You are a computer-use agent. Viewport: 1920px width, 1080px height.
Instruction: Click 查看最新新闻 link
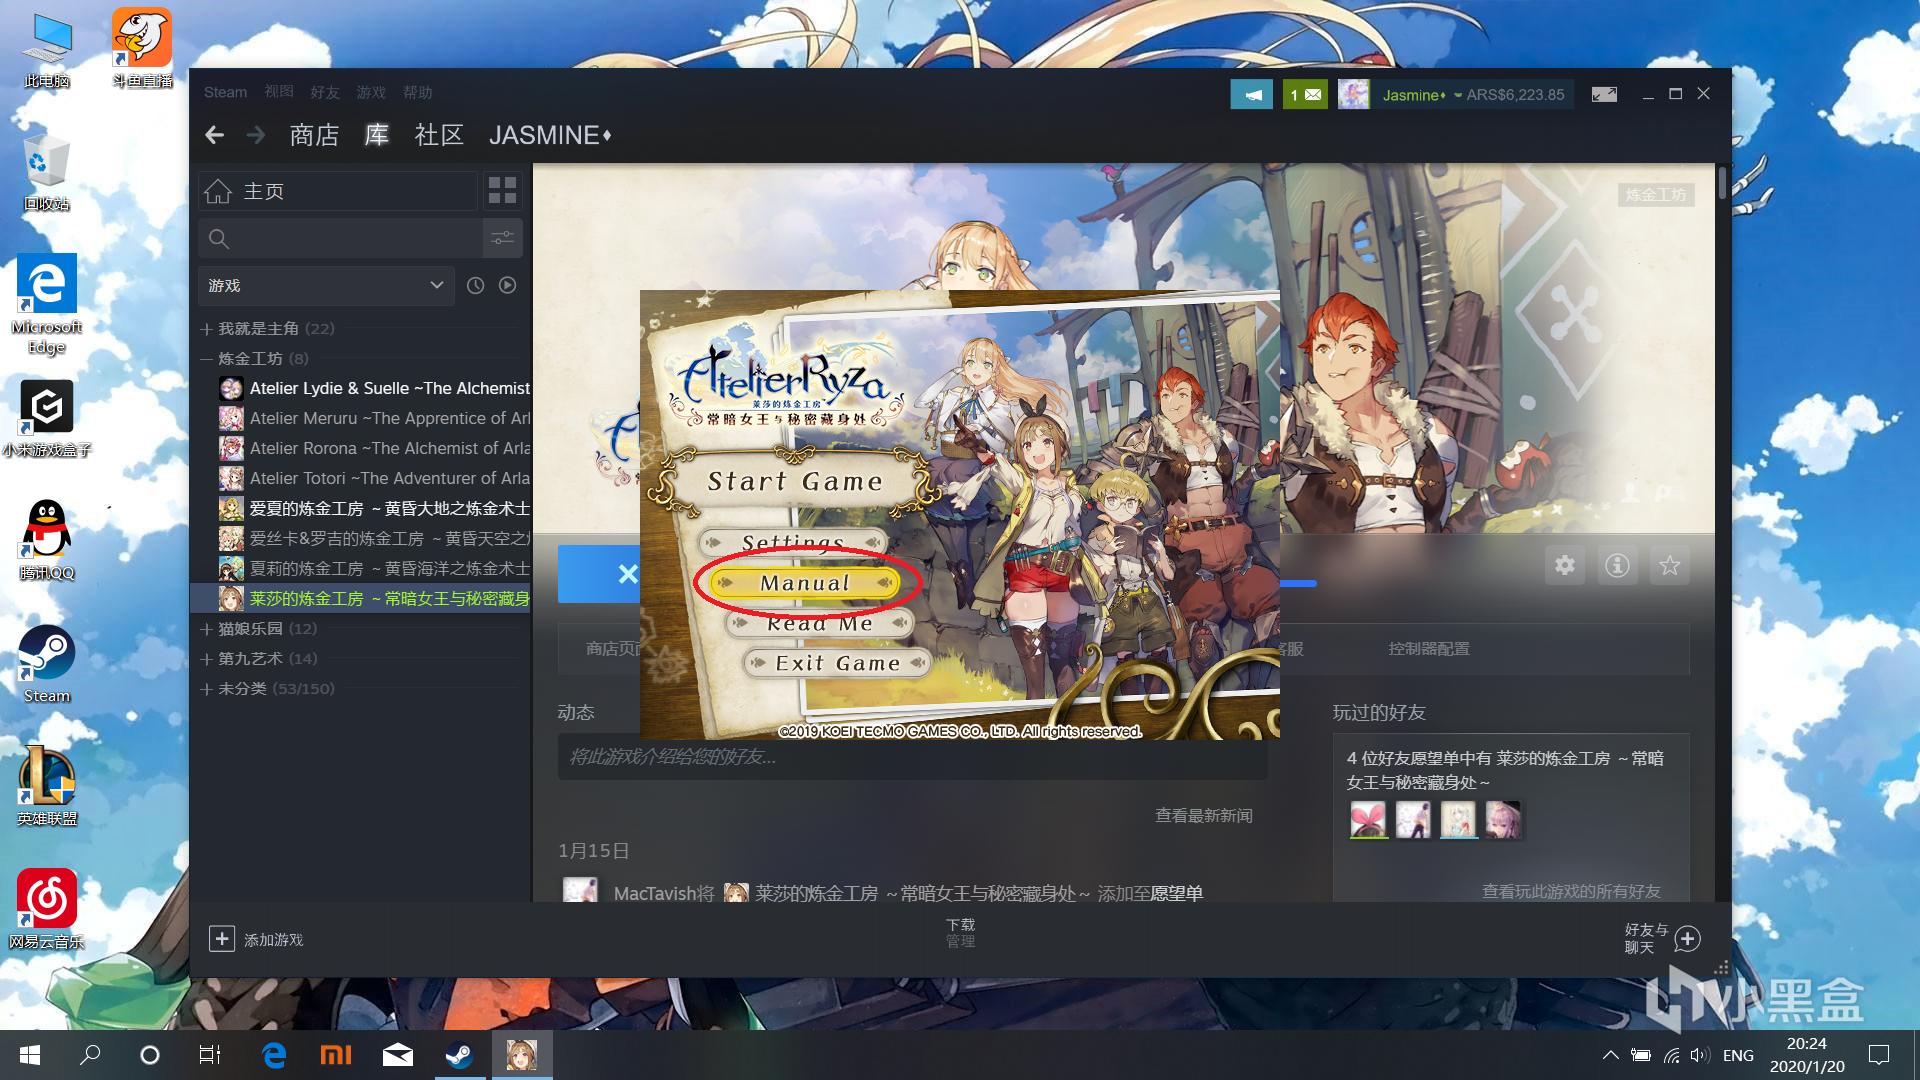coord(1203,816)
